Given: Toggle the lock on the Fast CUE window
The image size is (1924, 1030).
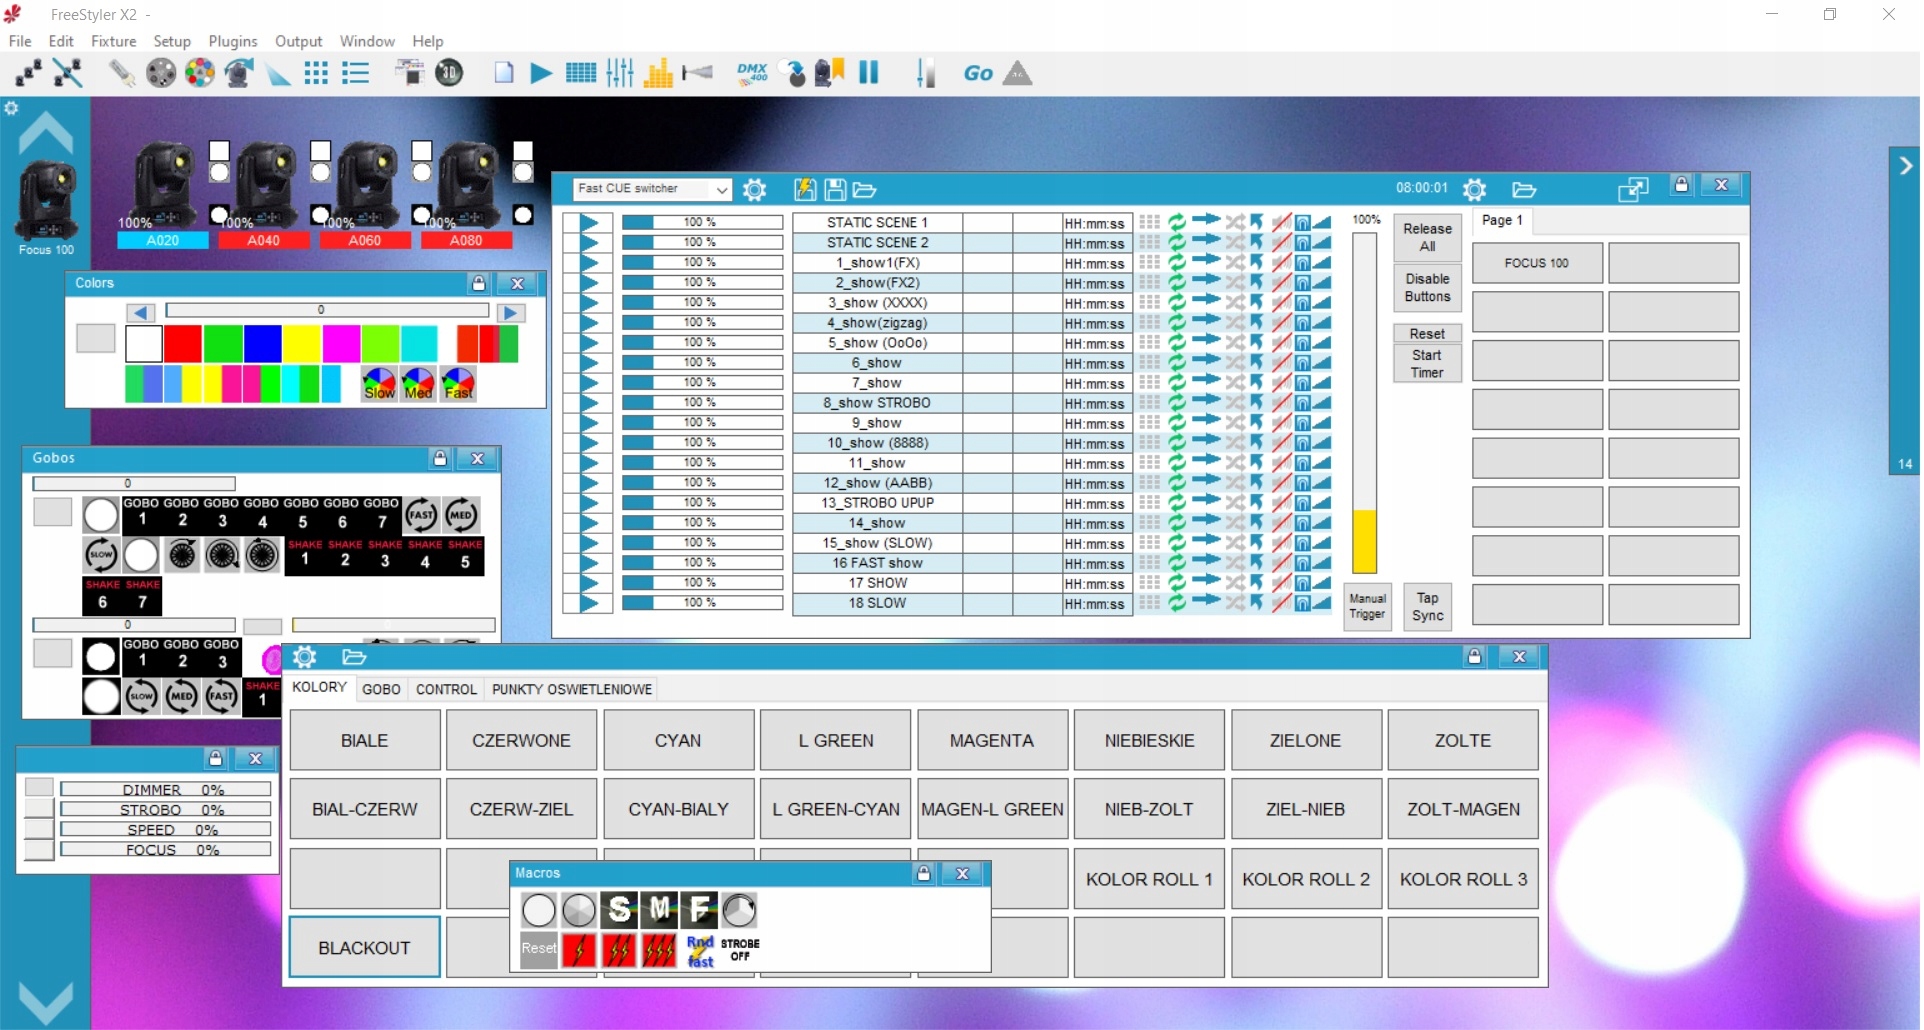Looking at the screenshot, I should (1682, 185).
